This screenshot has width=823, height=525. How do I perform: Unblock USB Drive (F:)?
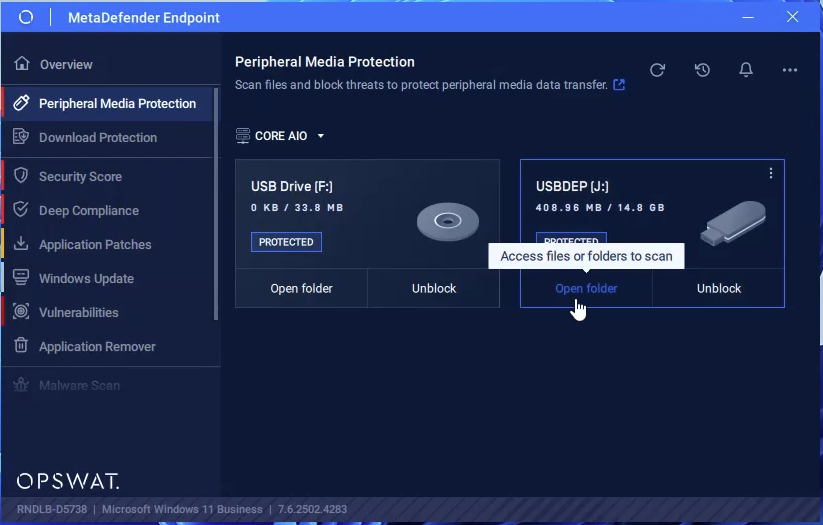click(434, 288)
